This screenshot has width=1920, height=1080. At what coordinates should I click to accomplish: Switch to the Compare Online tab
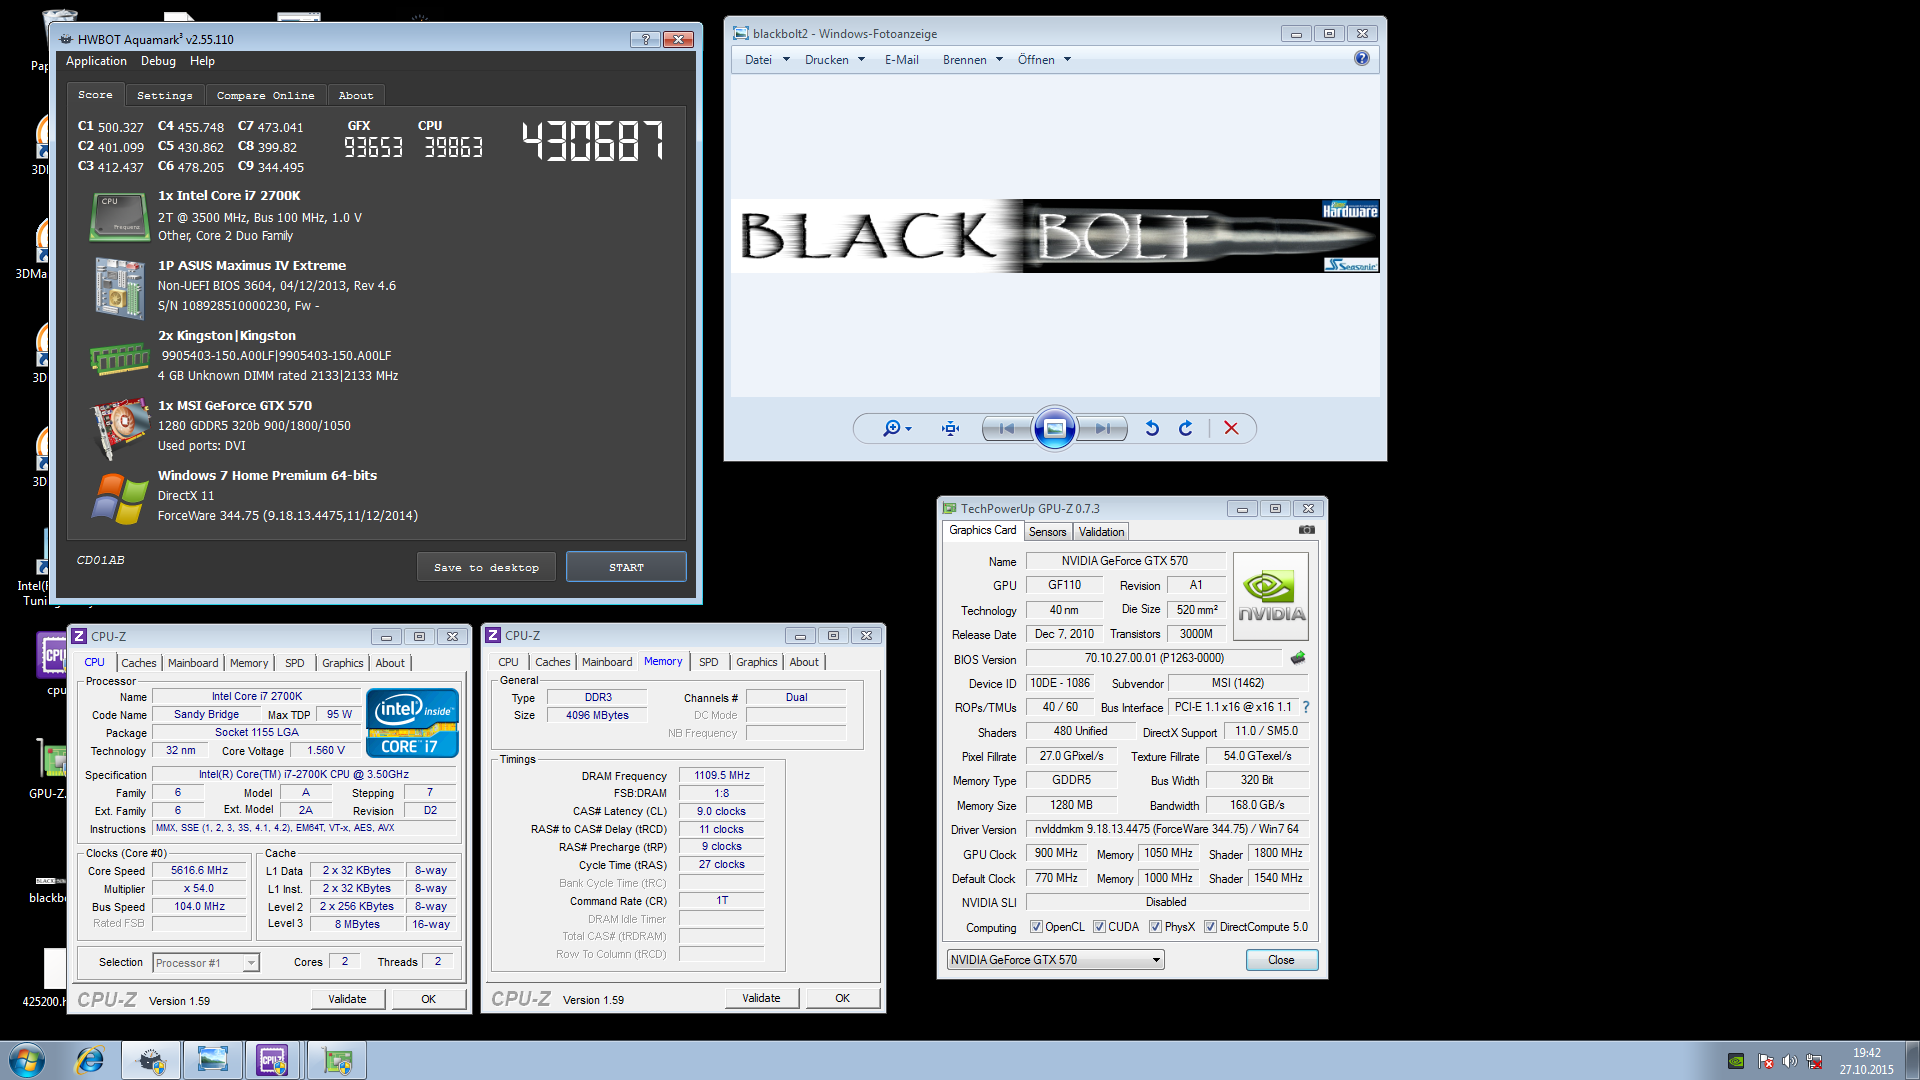pyautogui.click(x=265, y=95)
